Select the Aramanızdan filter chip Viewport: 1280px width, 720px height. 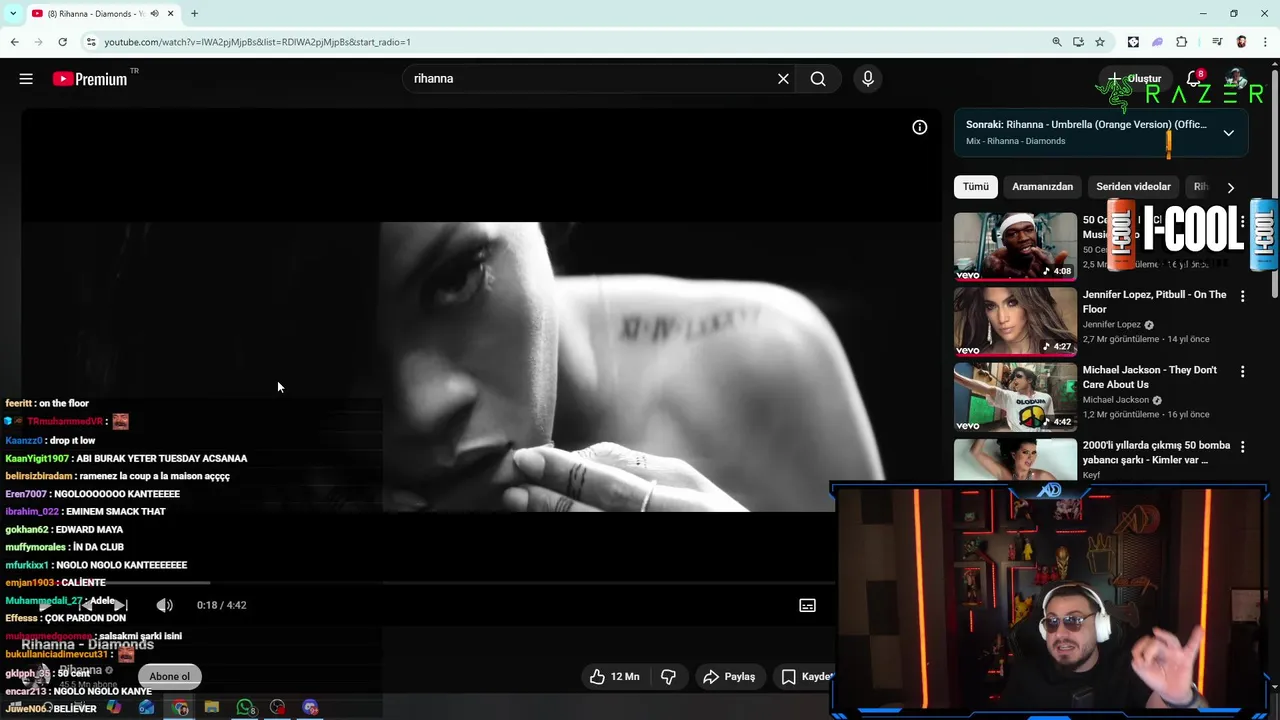pos(1042,187)
